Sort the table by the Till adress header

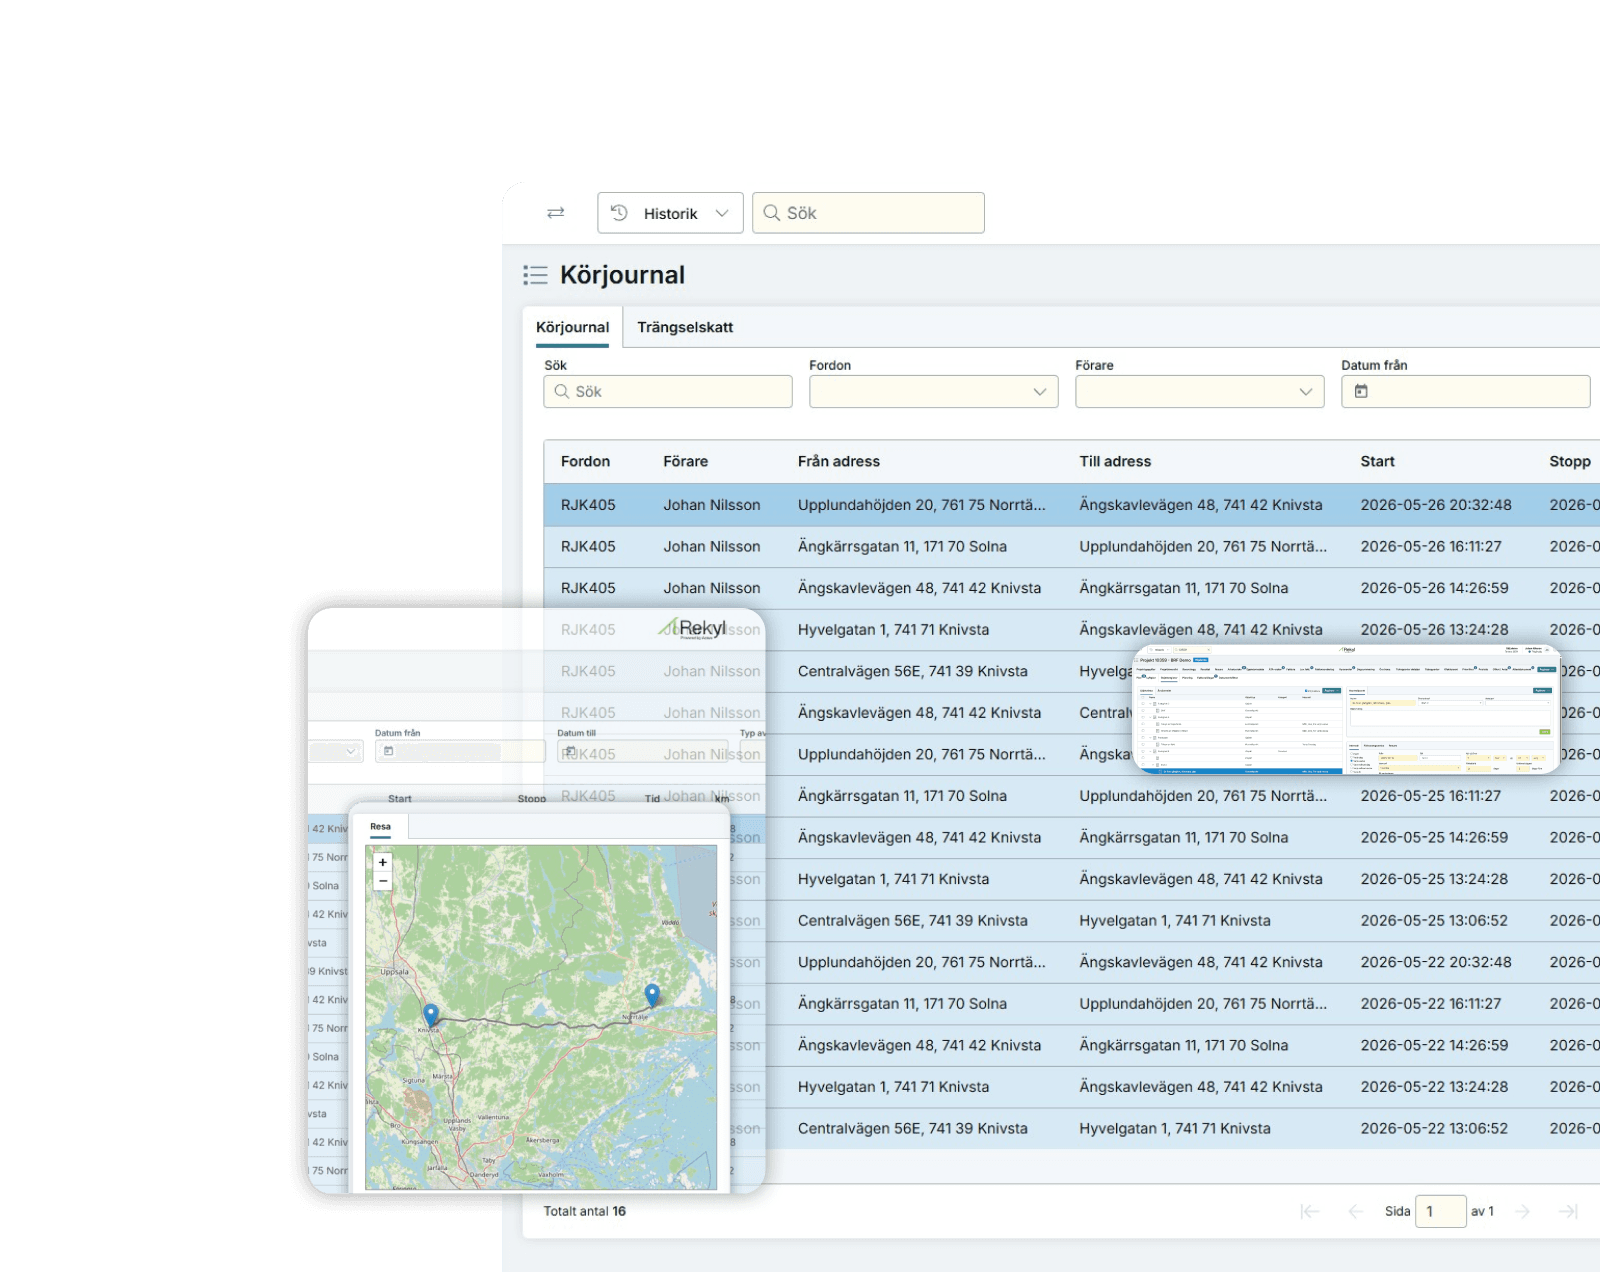pyautogui.click(x=1115, y=461)
